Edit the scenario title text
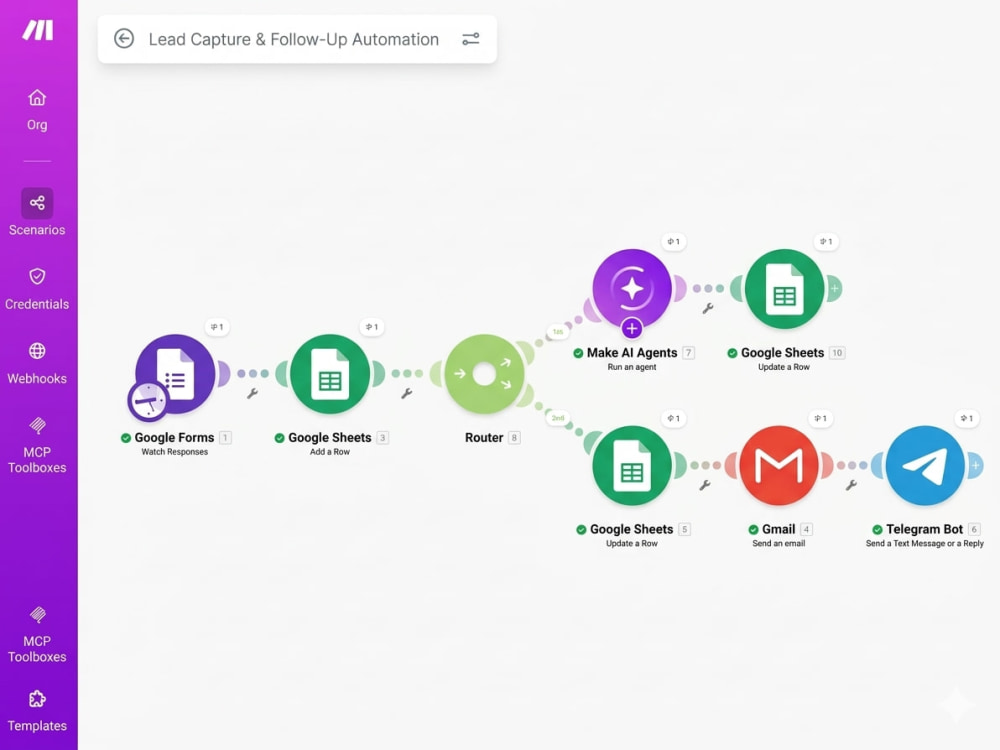This screenshot has height=750, width=1000. tap(293, 40)
